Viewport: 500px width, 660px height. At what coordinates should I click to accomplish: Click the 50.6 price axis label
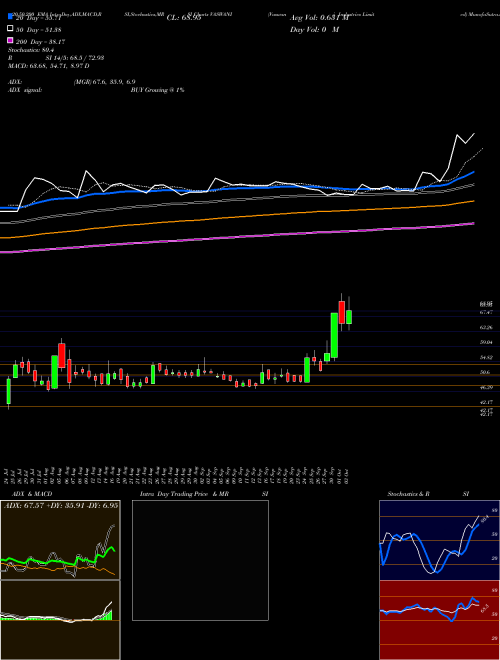point(485,372)
